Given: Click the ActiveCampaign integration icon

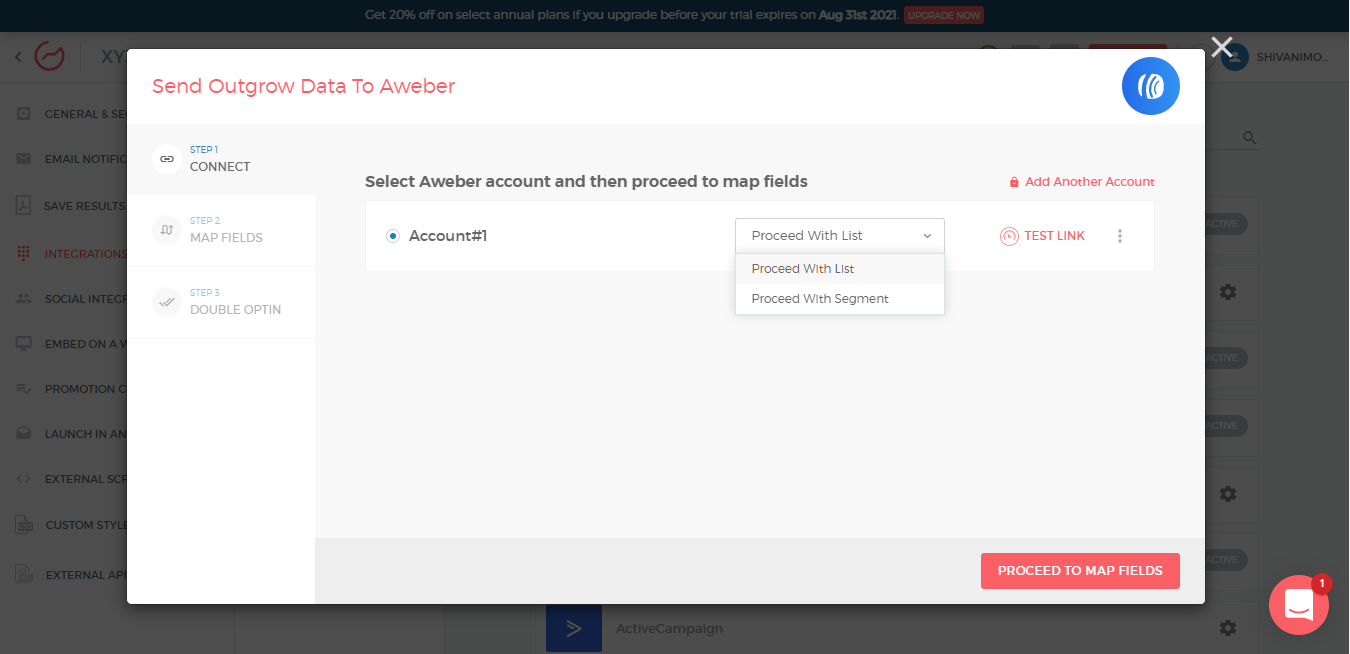Looking at the screenshot, I should point(573,628).
